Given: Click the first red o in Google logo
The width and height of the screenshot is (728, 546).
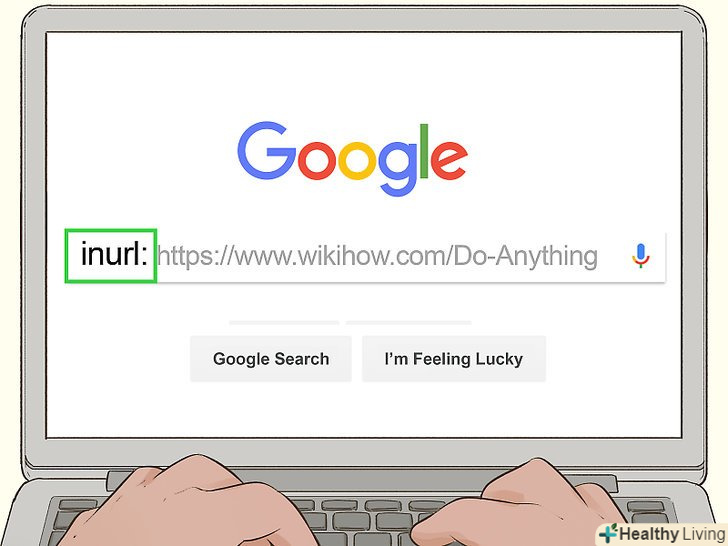Looking at the screenshot, I should click(x=317, y=160).
